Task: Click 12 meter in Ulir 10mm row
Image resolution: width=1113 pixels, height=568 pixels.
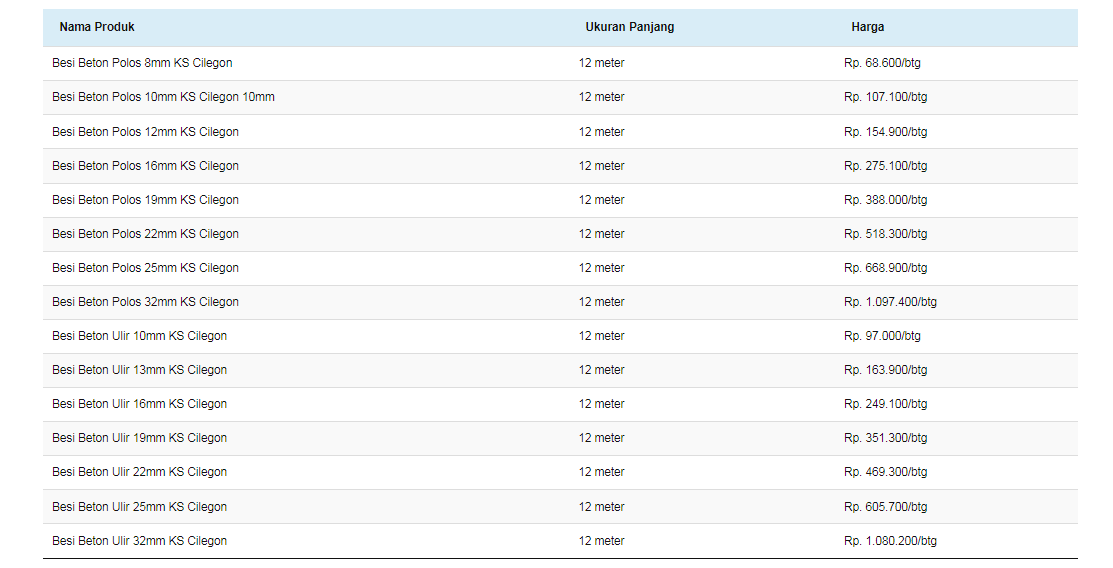Action: tap(602, 336)
